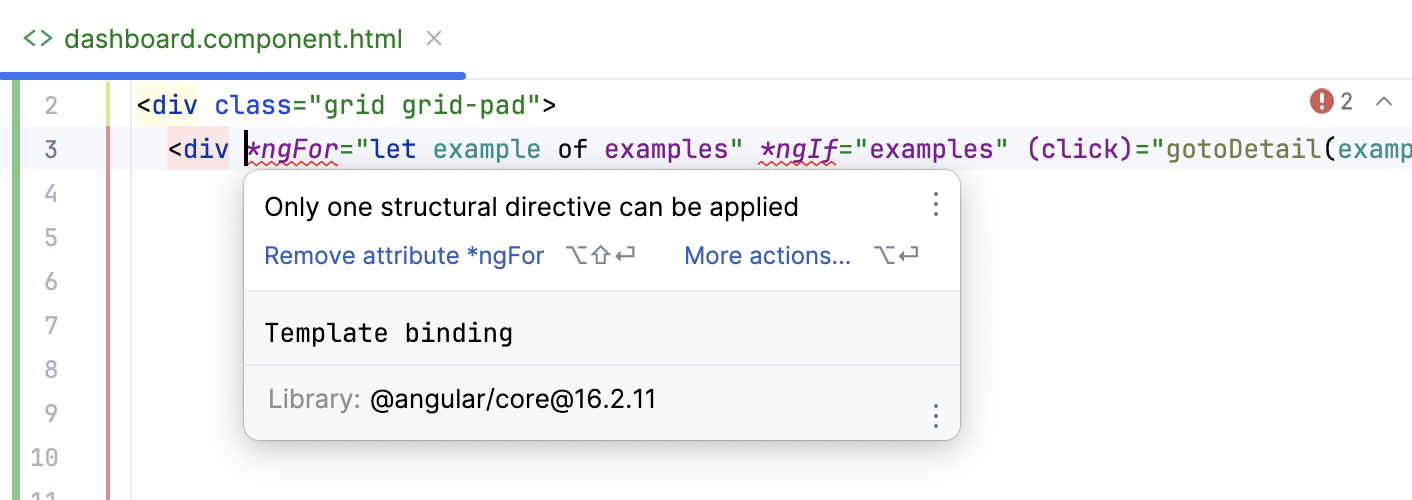This screenshot has height=500, width=1412.
Task: Click the "Template binding" text in the popup
Action: [388, 333]
